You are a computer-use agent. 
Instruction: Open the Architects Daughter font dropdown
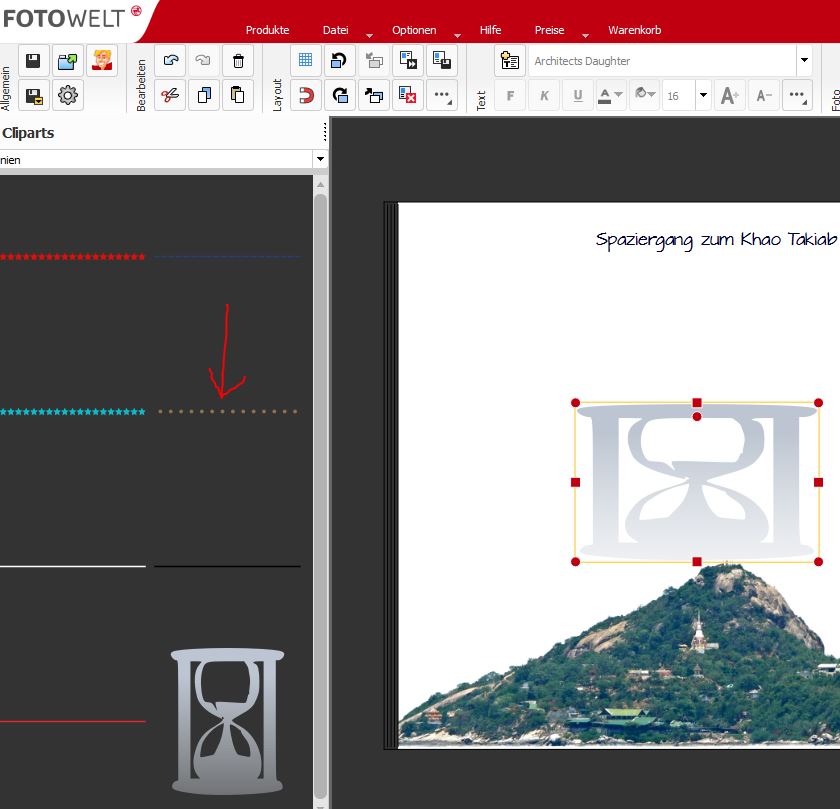point(803,61)
